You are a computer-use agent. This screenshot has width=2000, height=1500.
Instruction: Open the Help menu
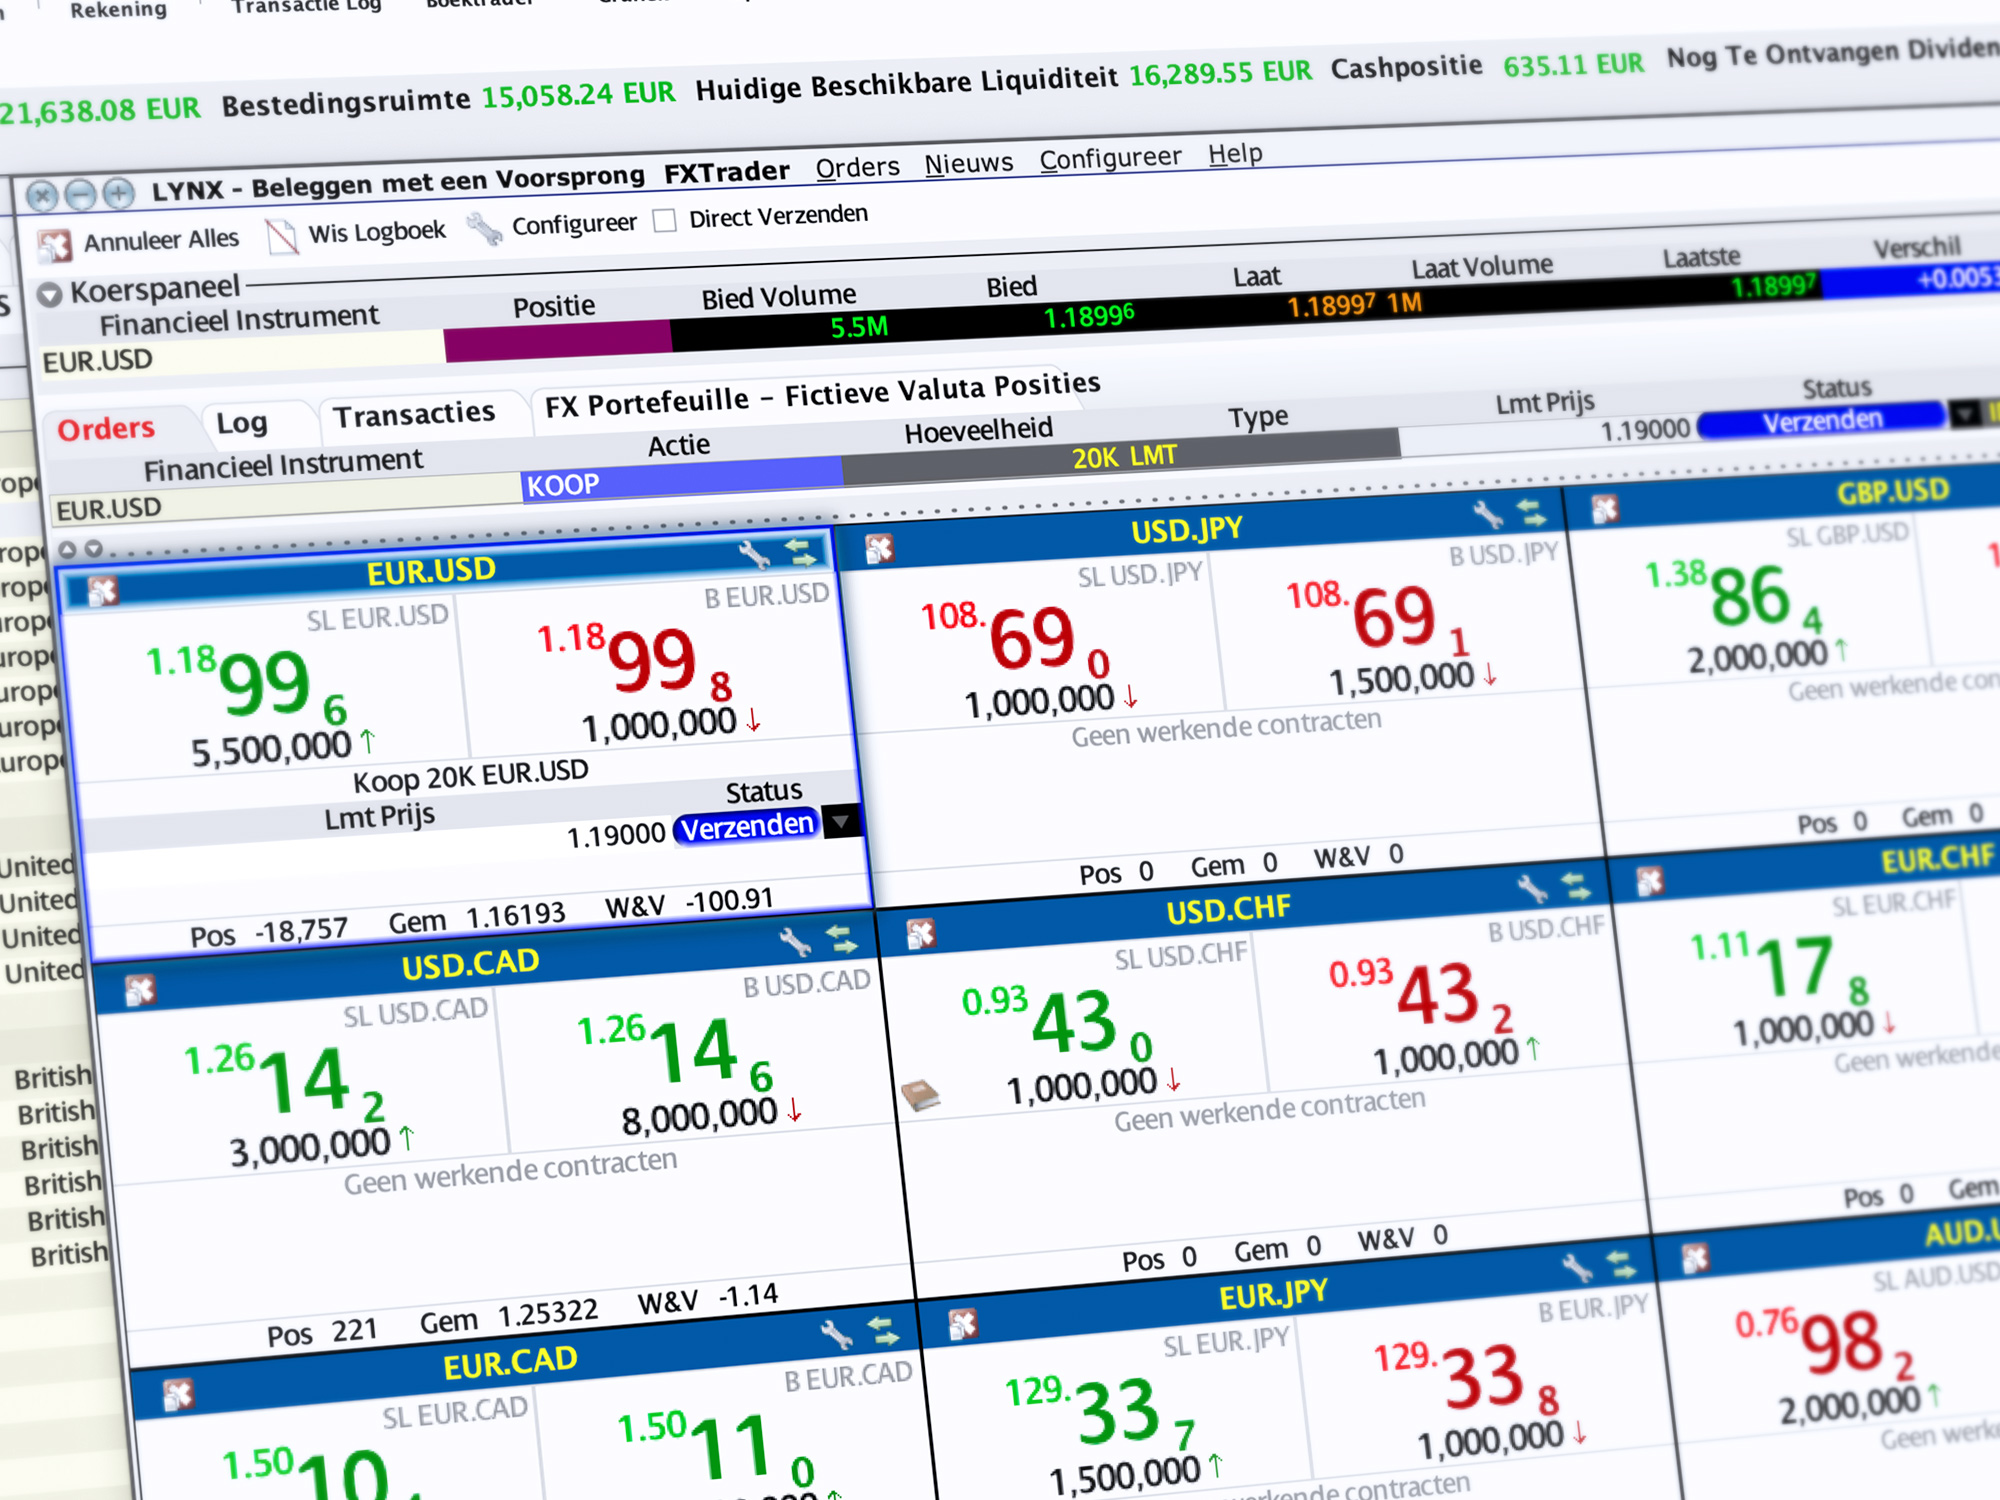pyautogui.click(x=1235, y=154)
